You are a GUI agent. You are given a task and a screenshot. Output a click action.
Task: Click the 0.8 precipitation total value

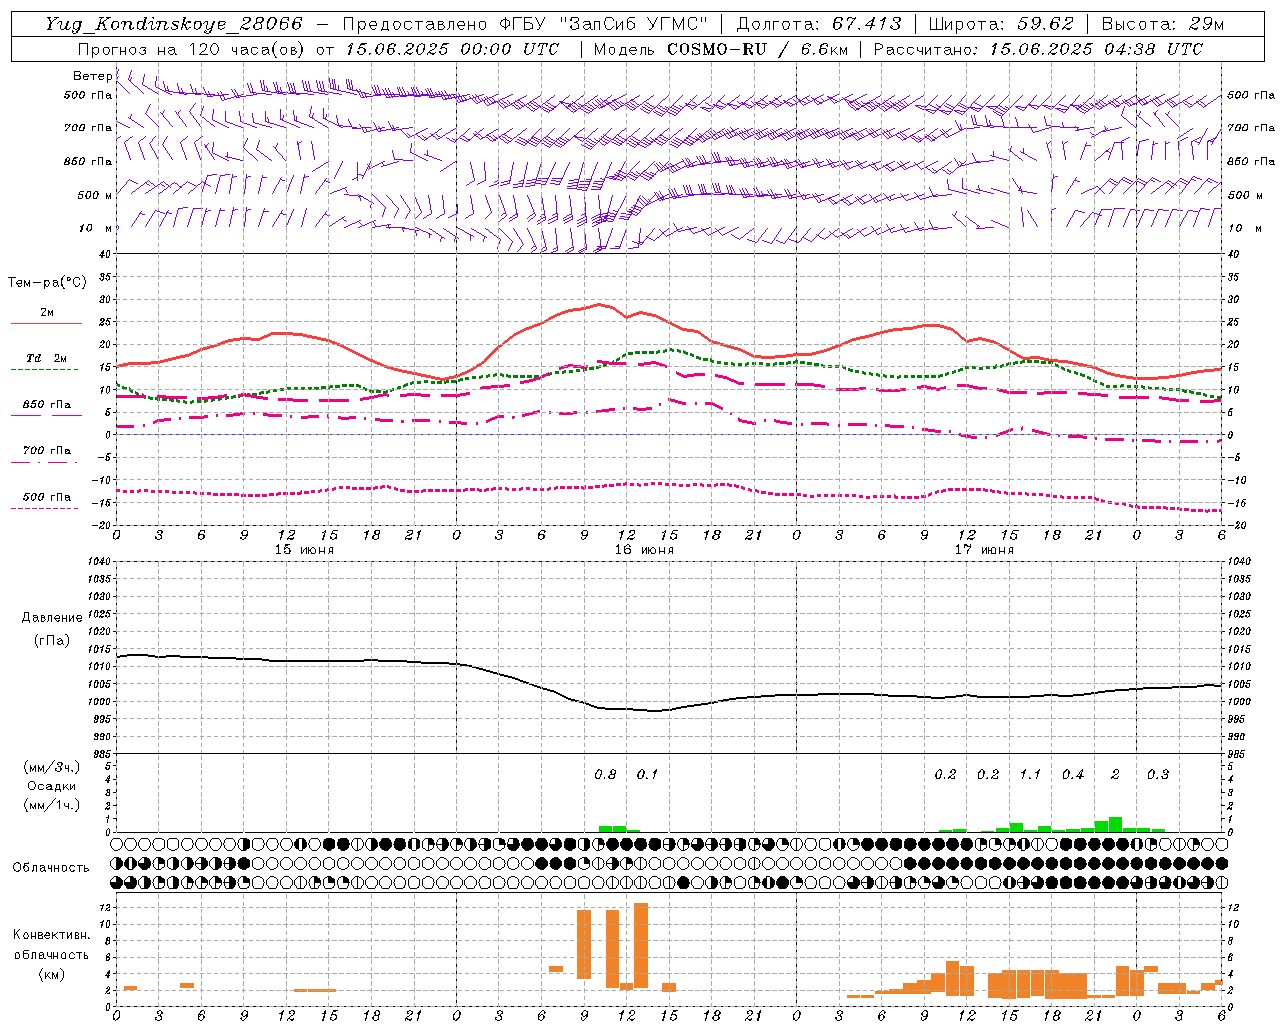coord(605,774)
